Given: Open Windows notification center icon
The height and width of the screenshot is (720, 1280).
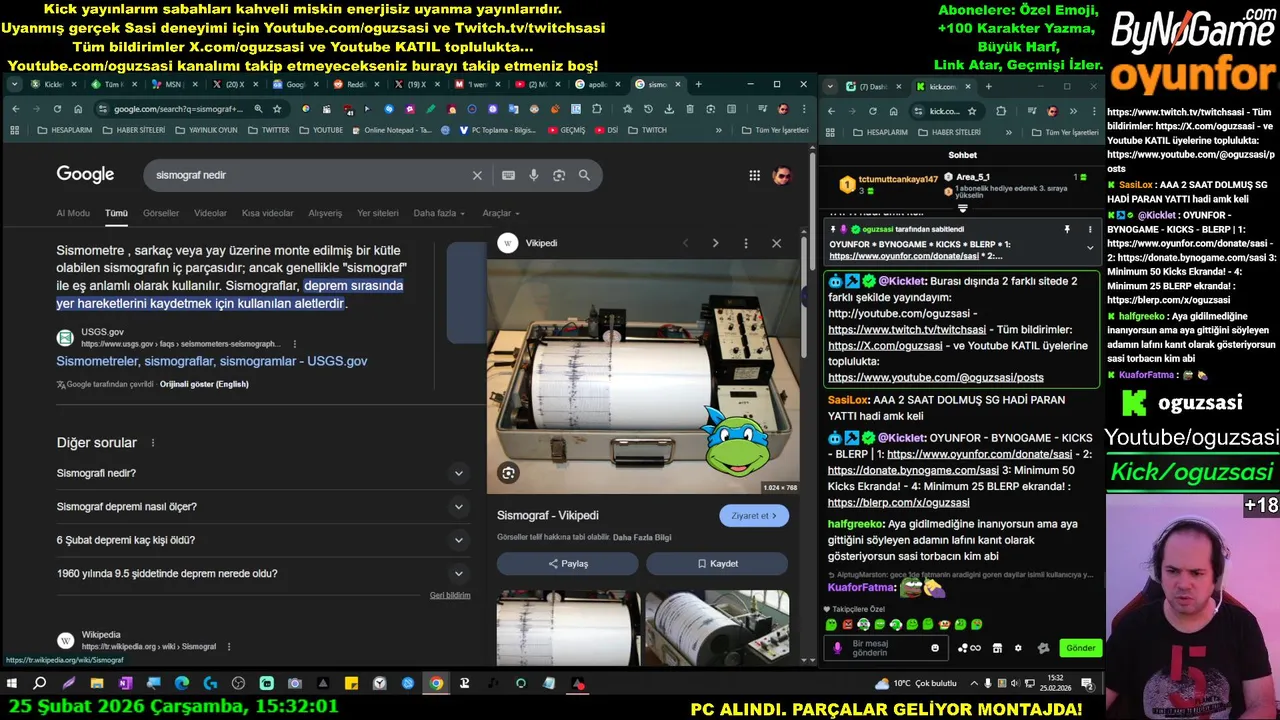Looking at the screenshot, I should click(x=1087, y=684).
